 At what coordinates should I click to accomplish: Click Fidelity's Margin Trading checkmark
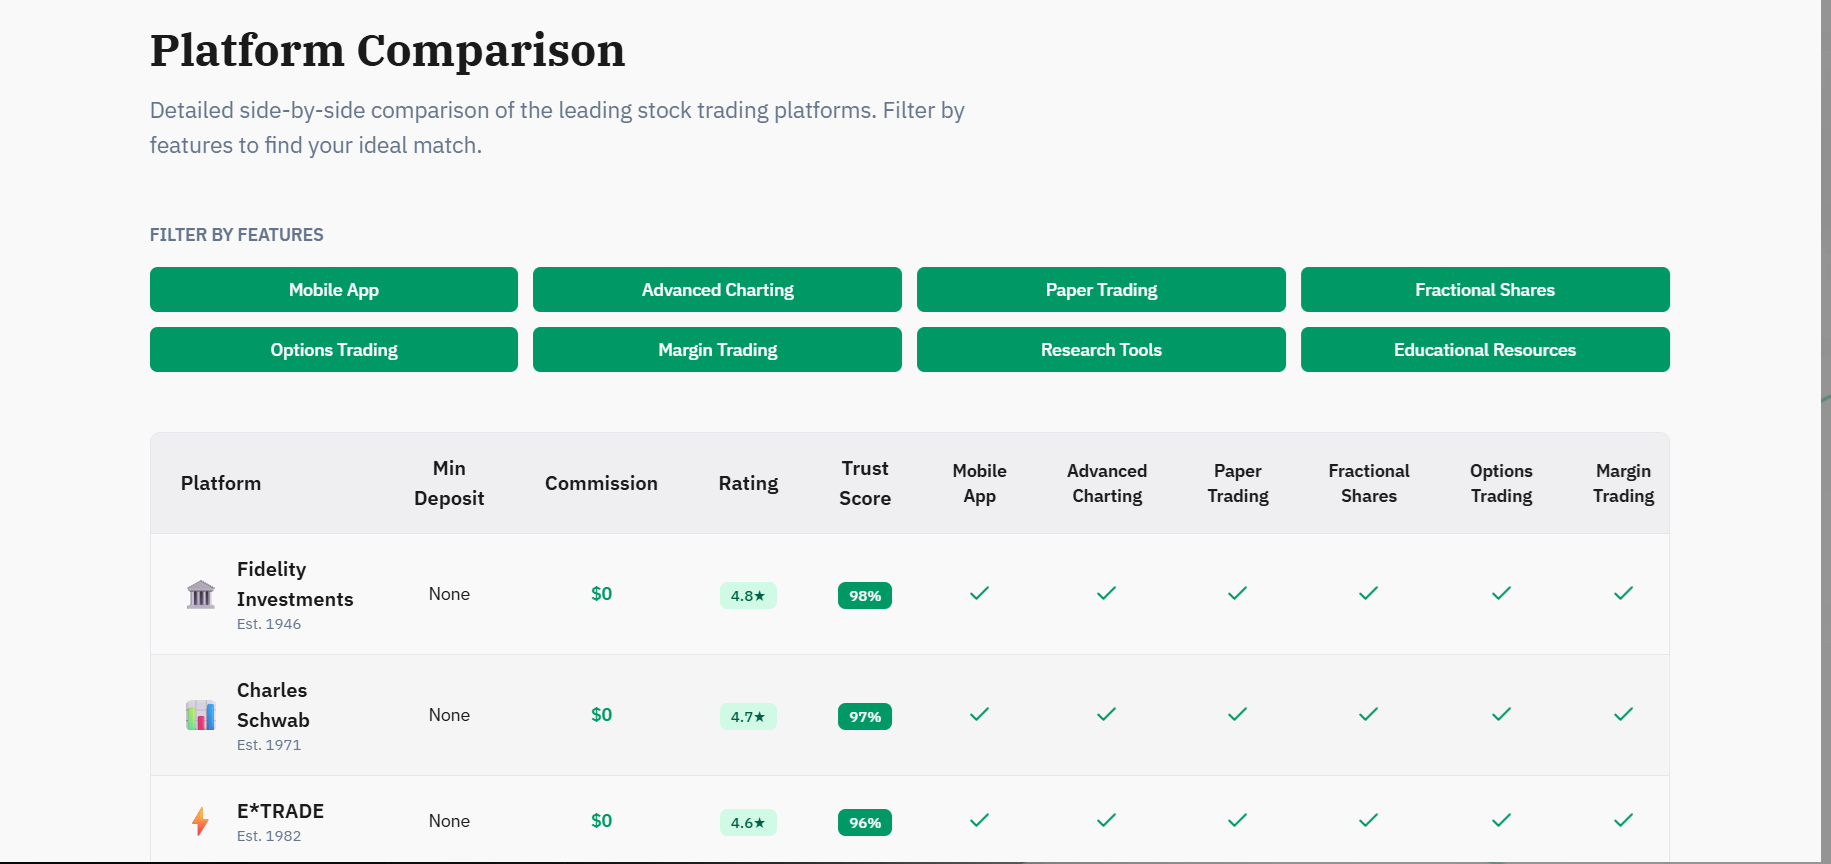tap(1623, 593)
